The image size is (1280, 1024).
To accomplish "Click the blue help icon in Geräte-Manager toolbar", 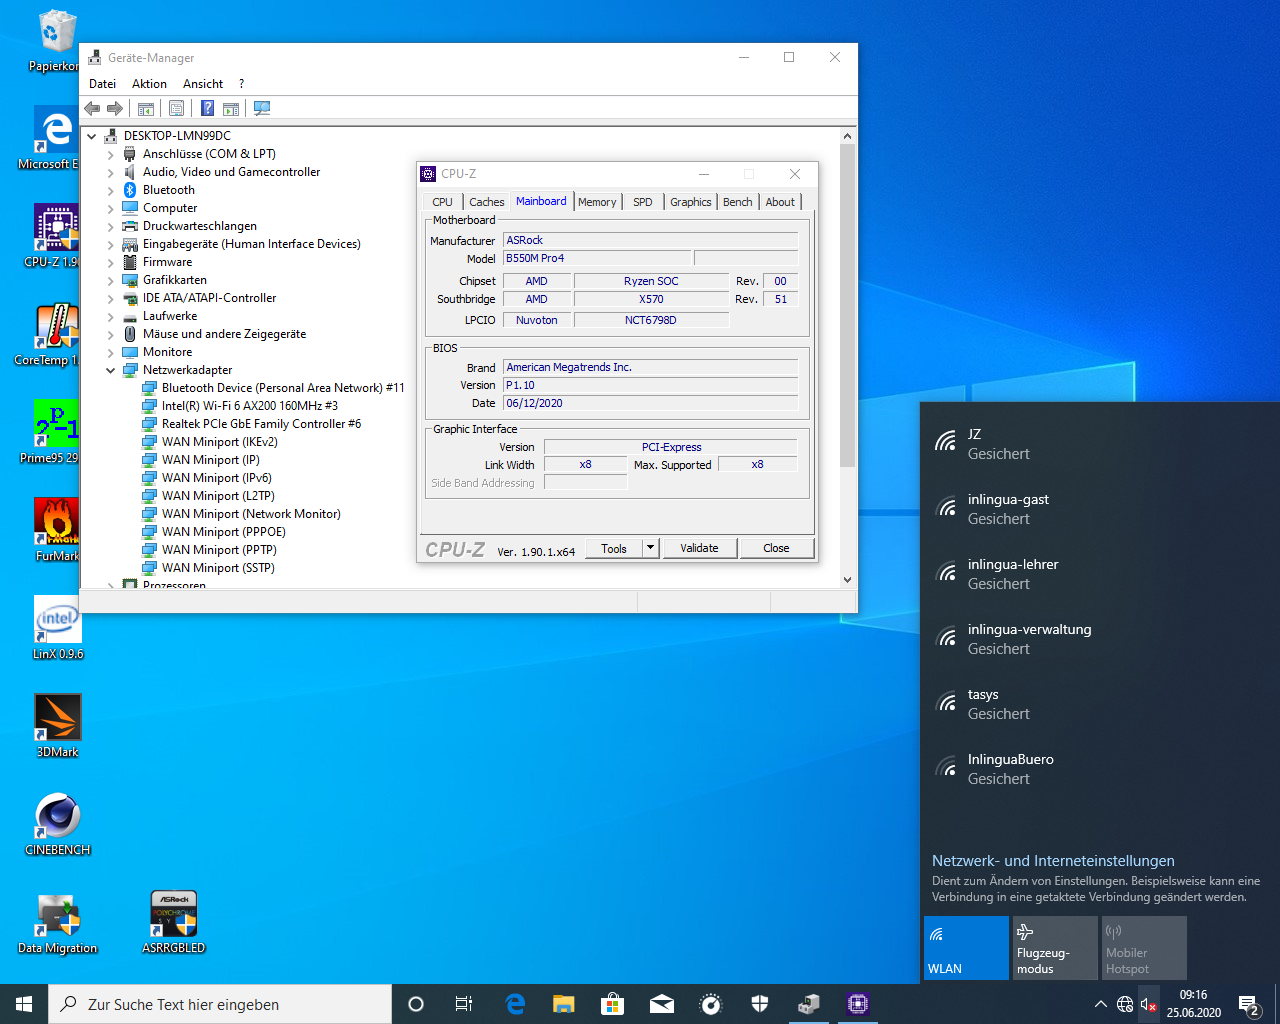I will 207,108.
